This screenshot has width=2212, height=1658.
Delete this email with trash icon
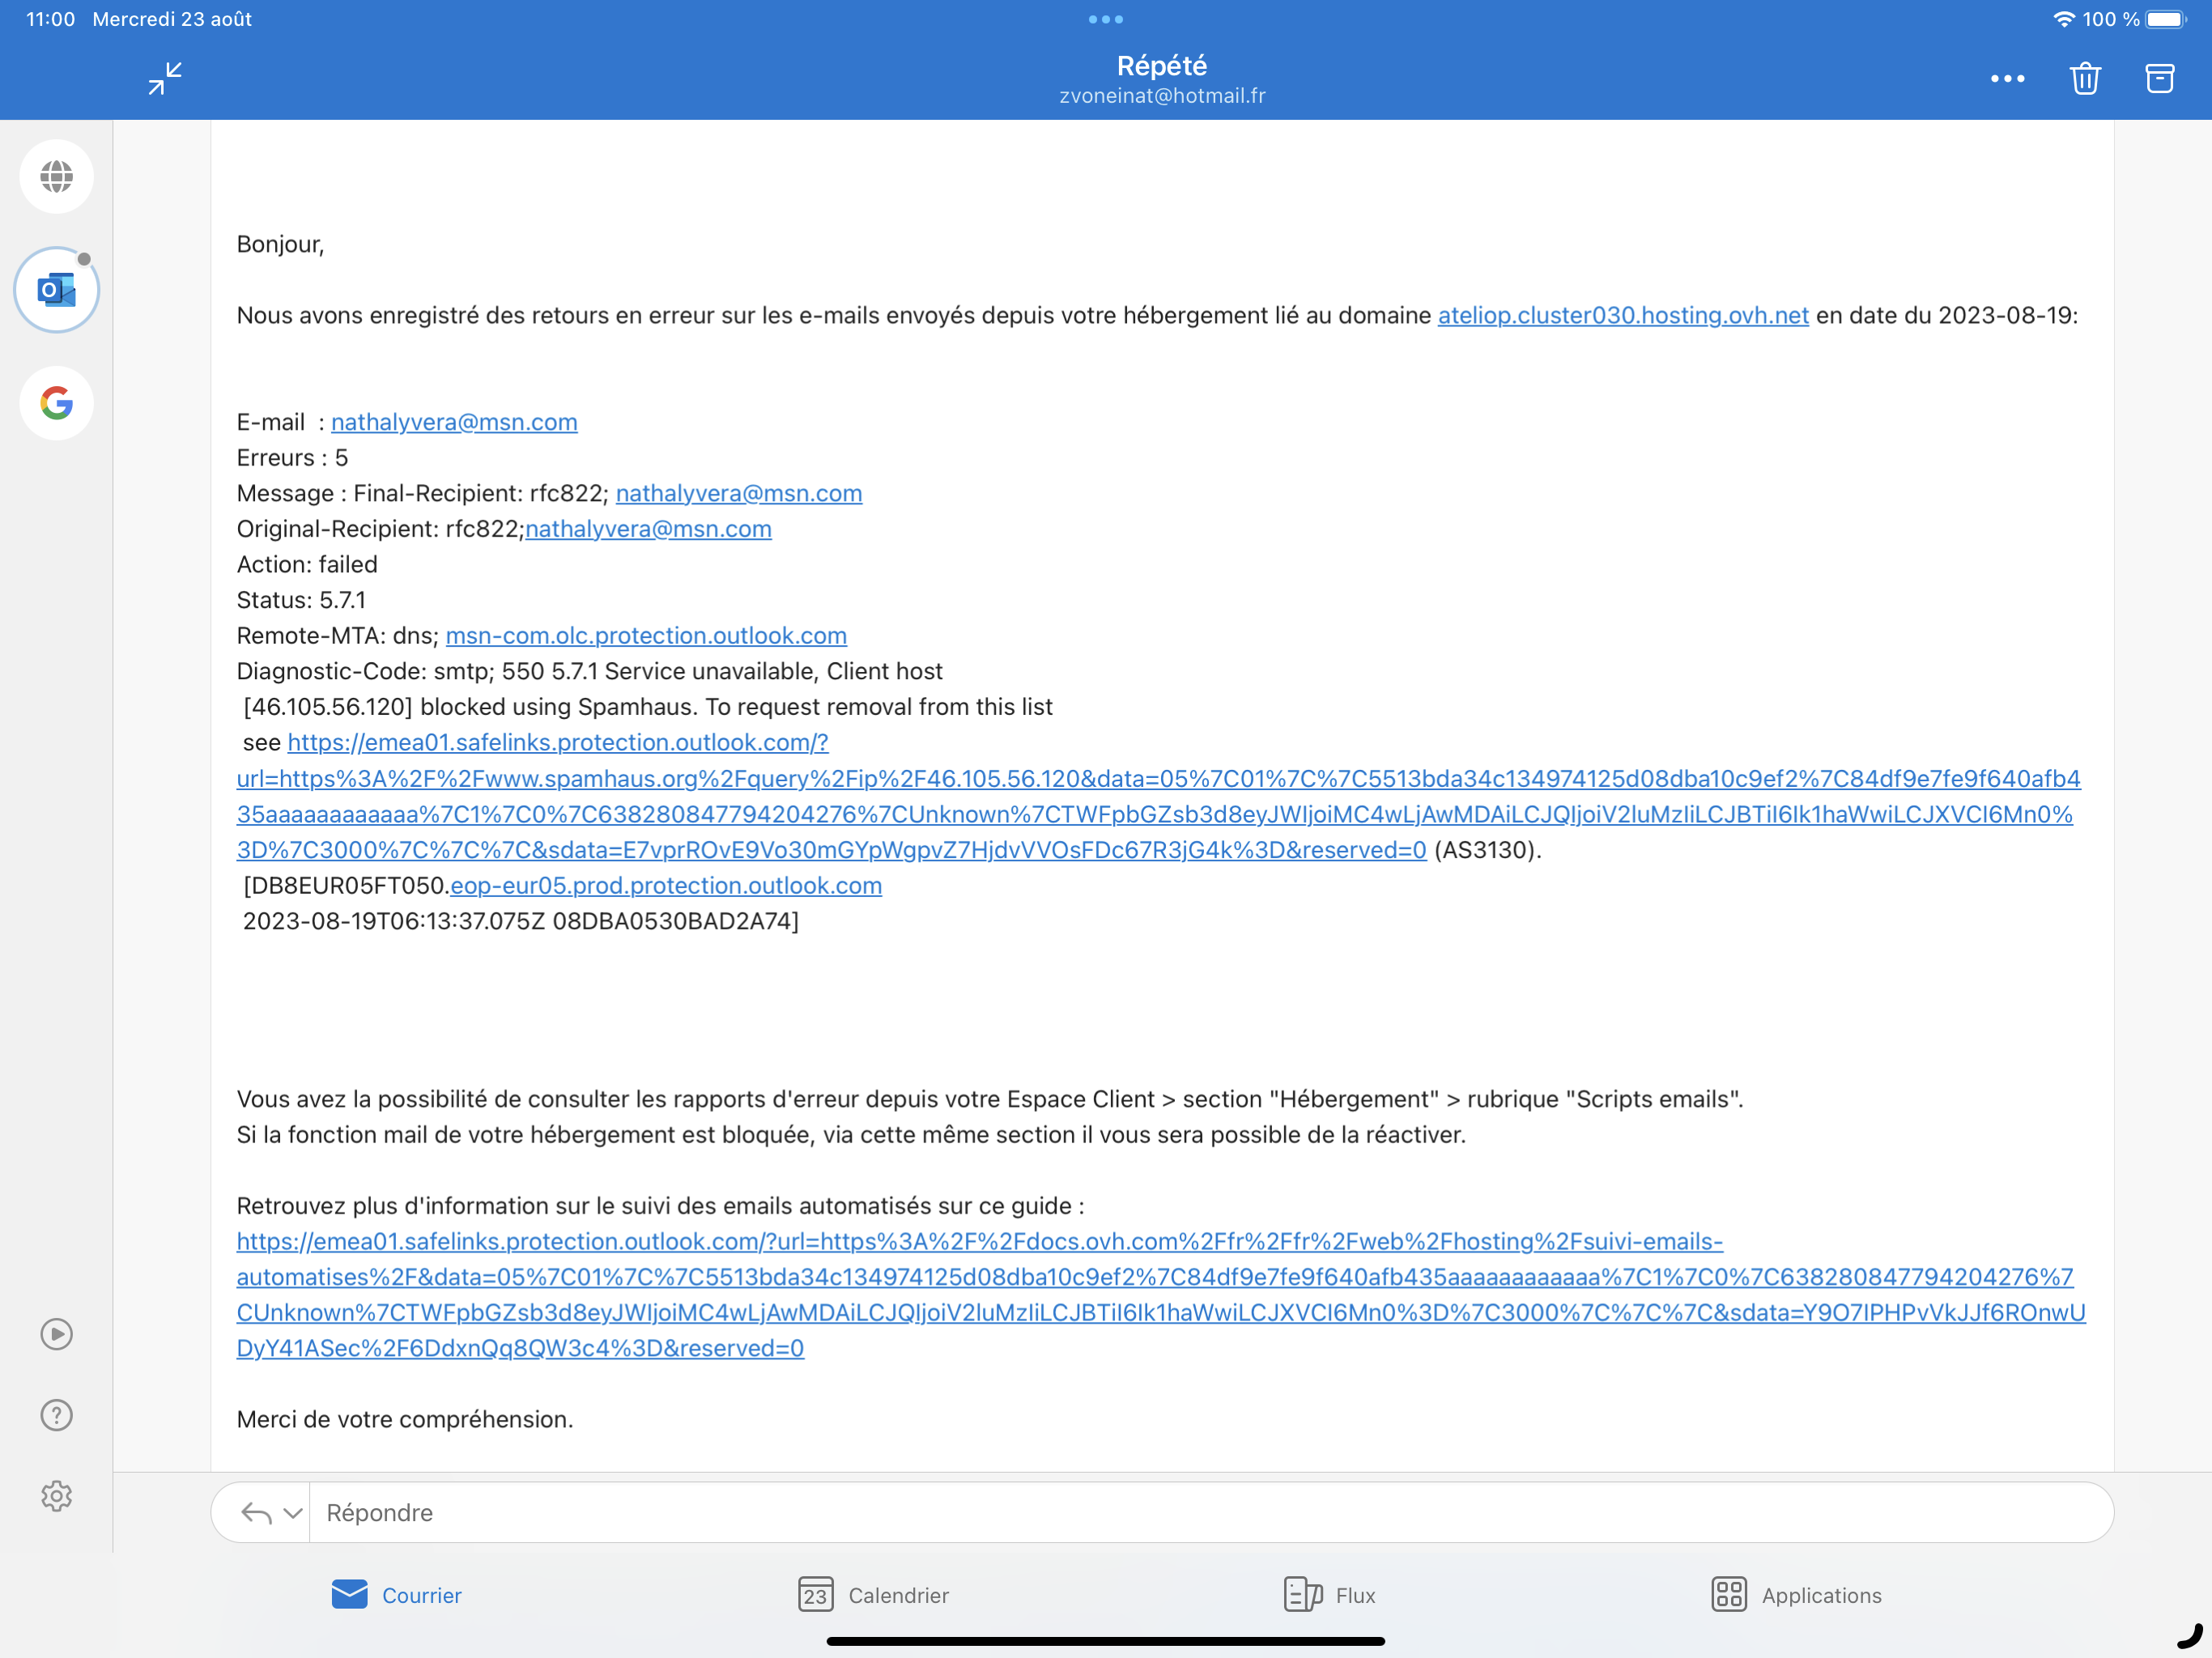[2084, 78]
